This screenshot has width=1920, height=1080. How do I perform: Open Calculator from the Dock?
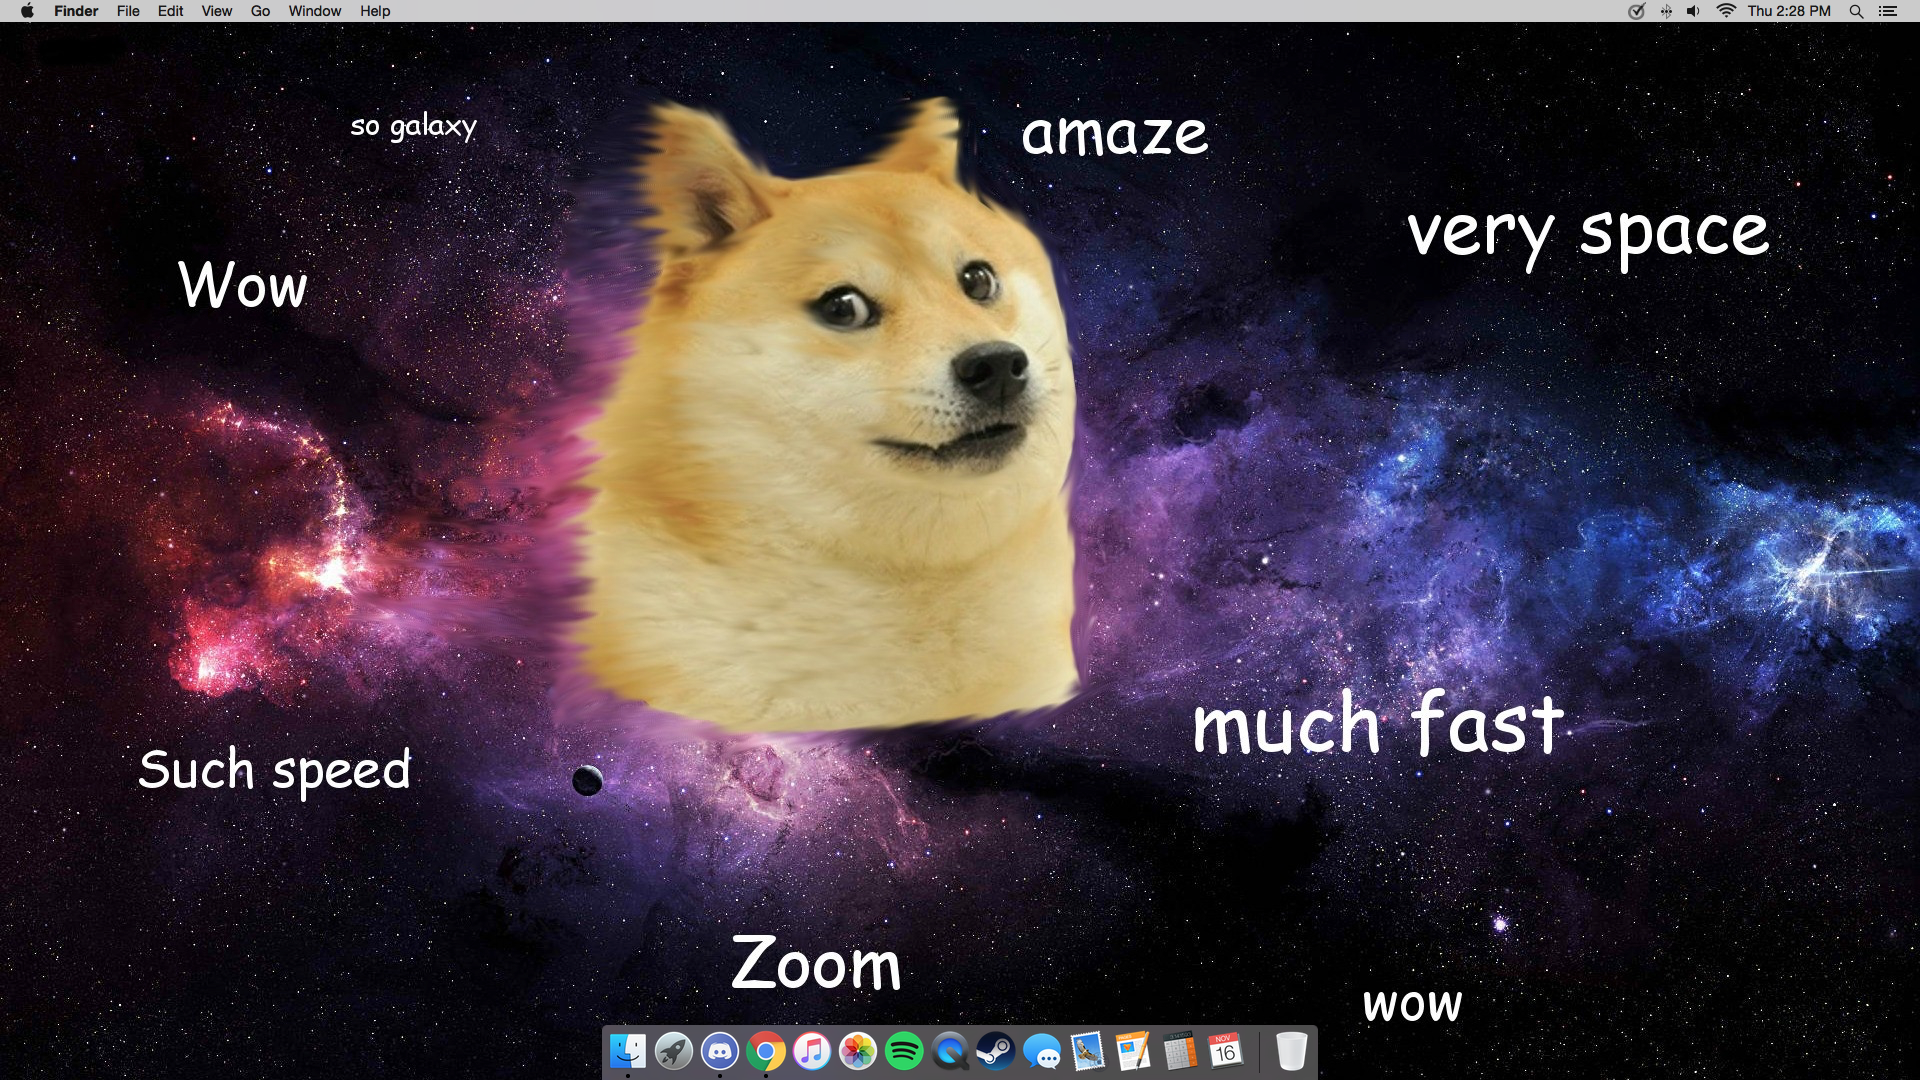(x=1180, y=1051)
